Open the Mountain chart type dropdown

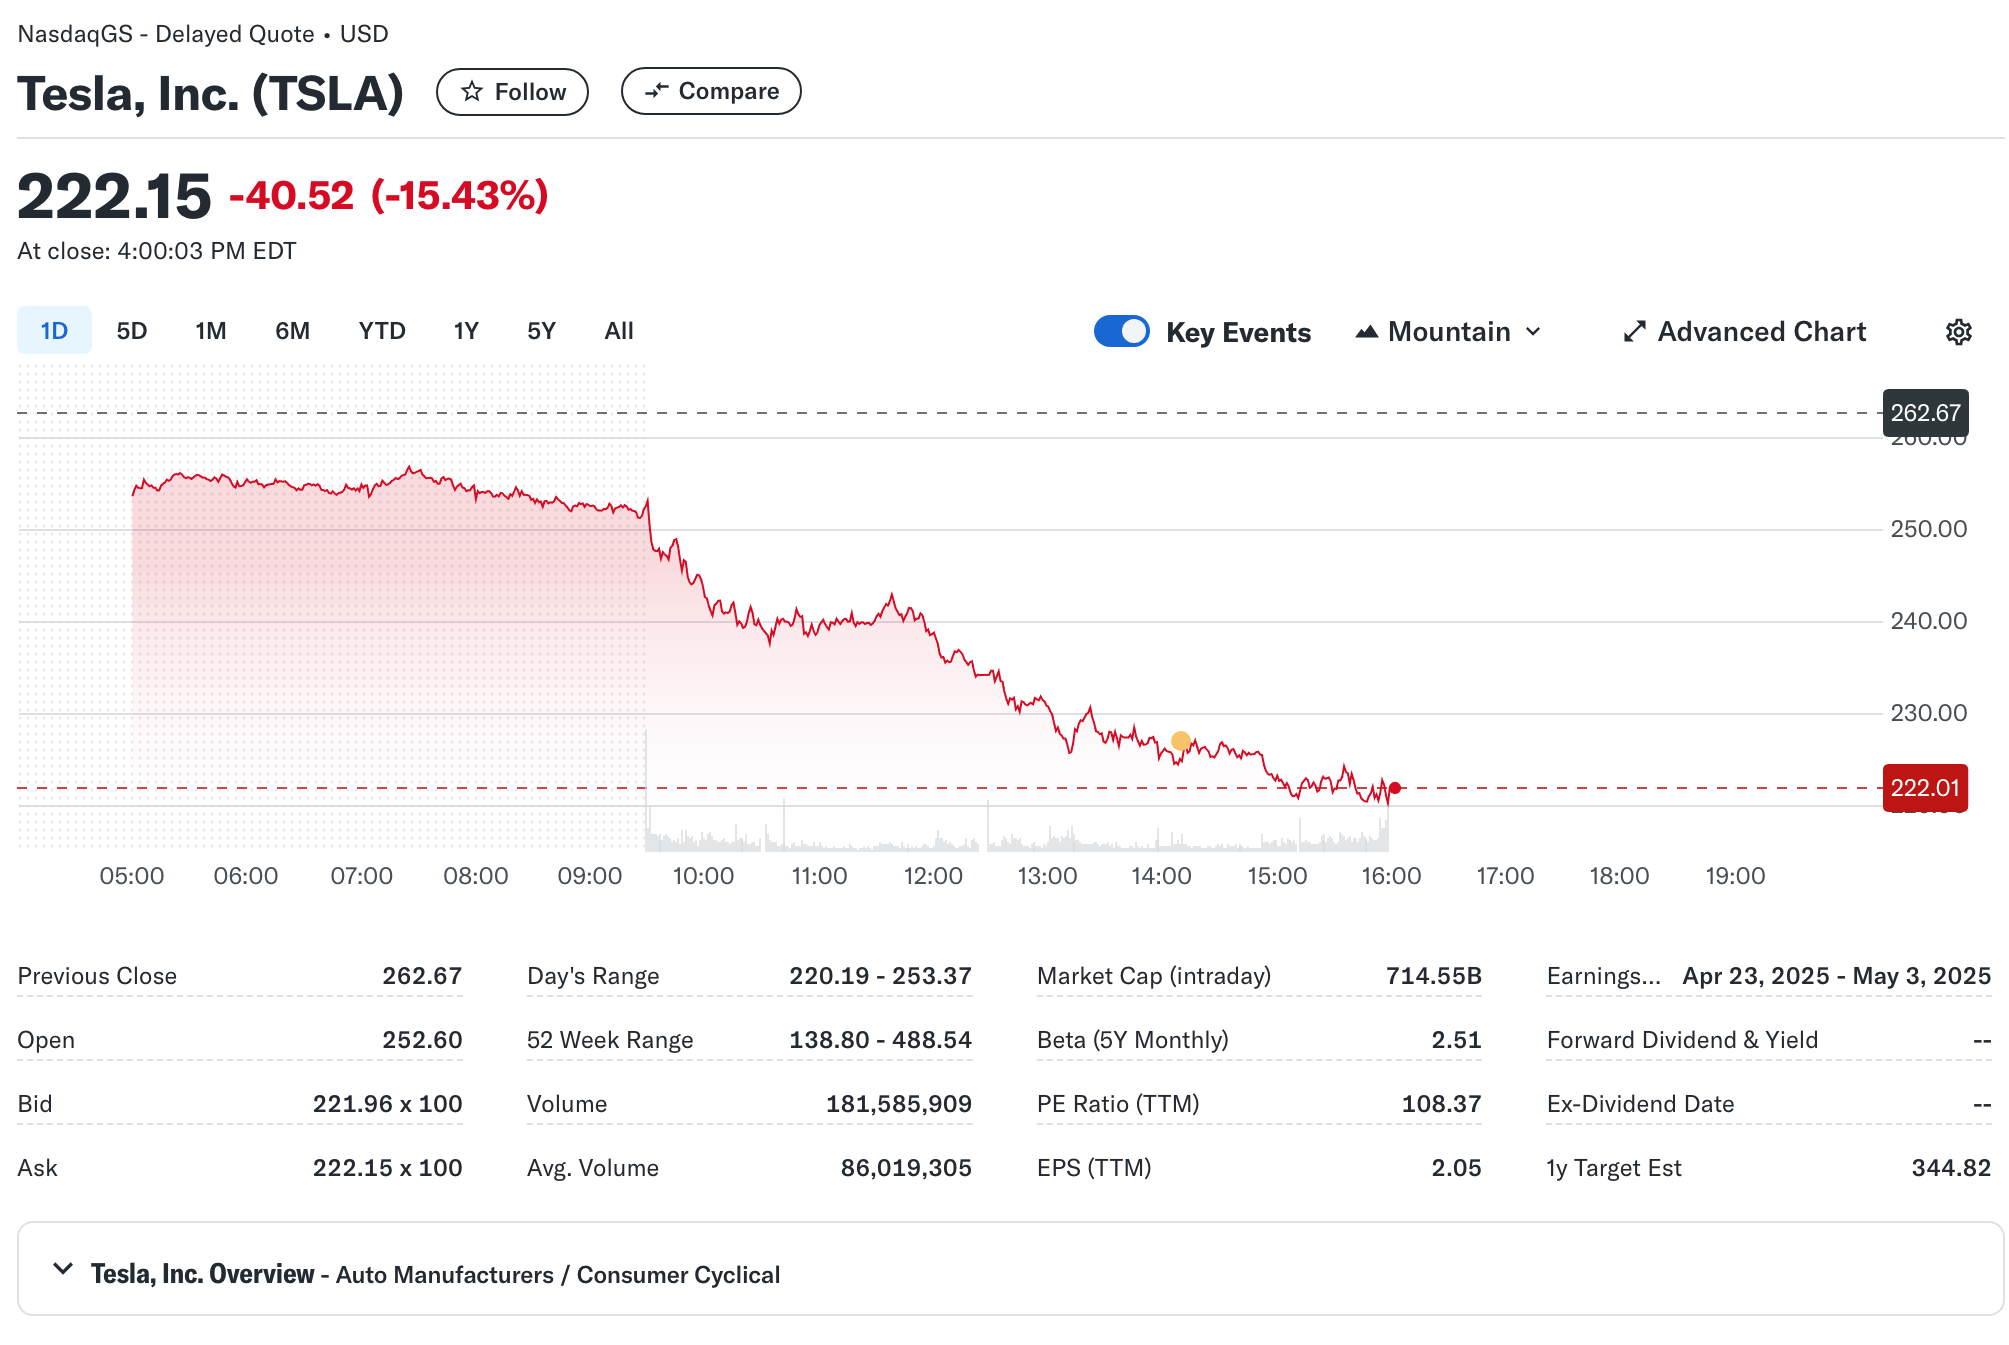[x=1448, y=331]
